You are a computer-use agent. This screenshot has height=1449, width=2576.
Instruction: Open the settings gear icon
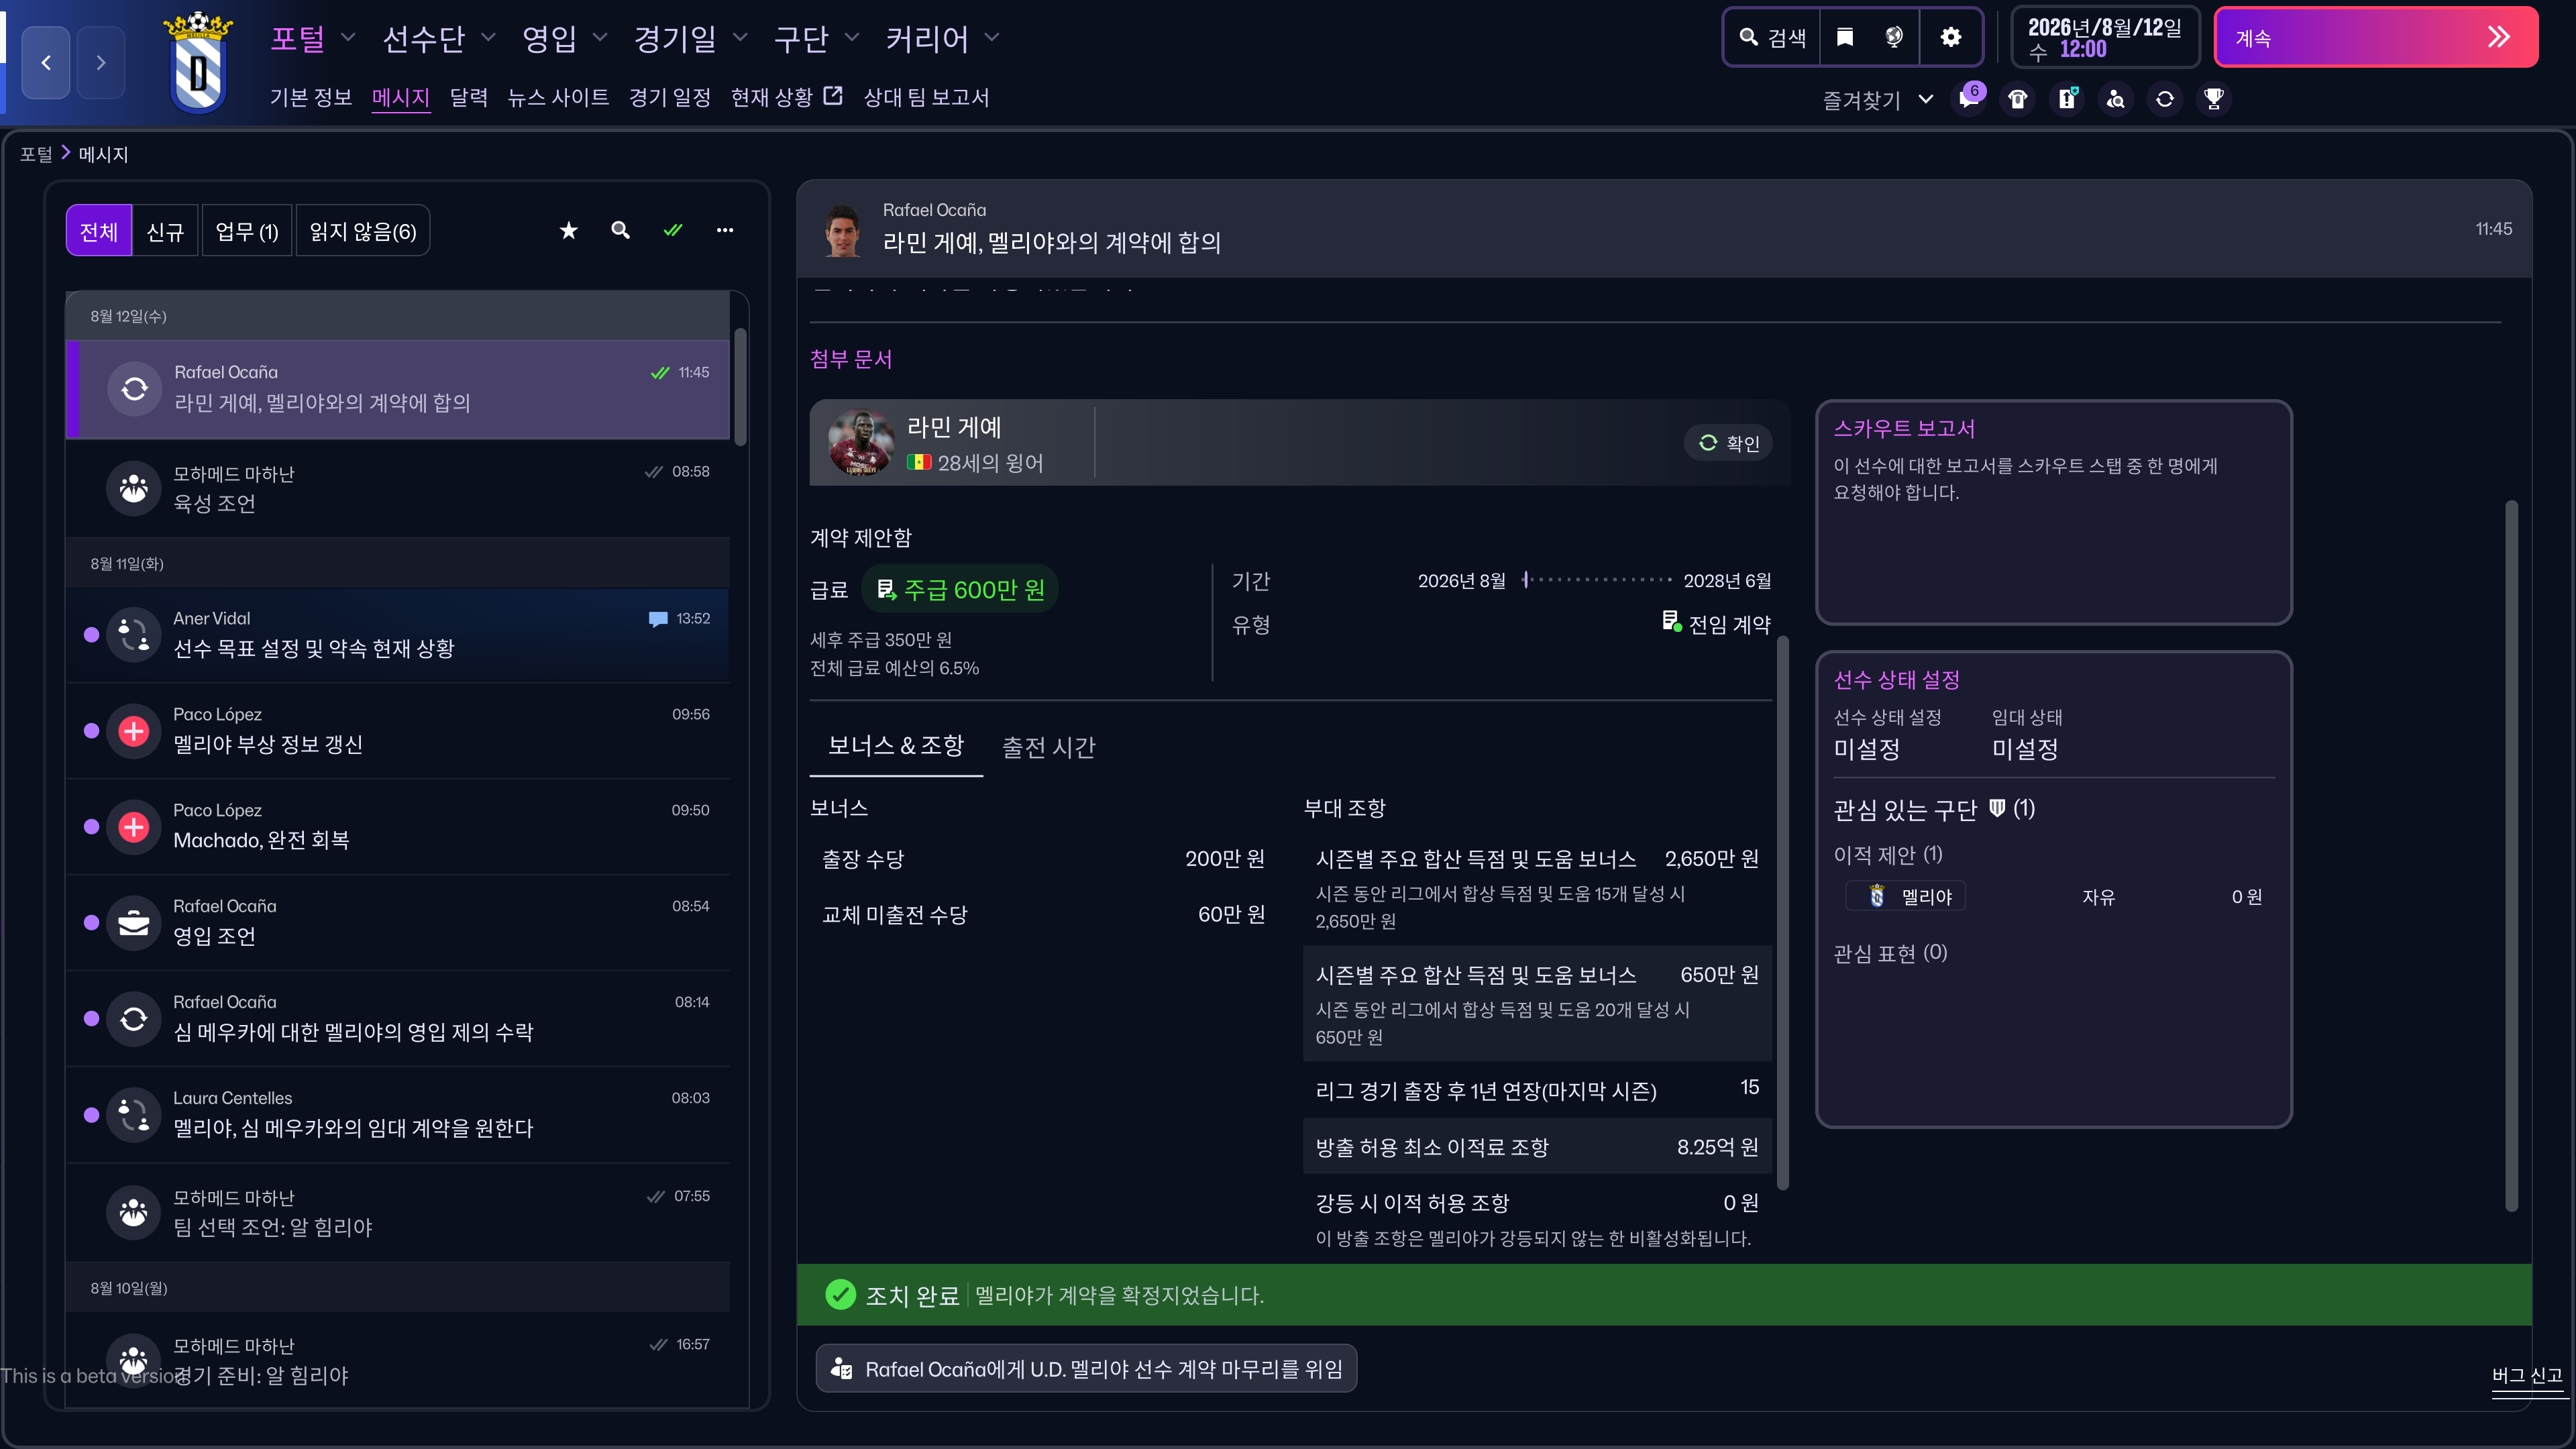1950,38
